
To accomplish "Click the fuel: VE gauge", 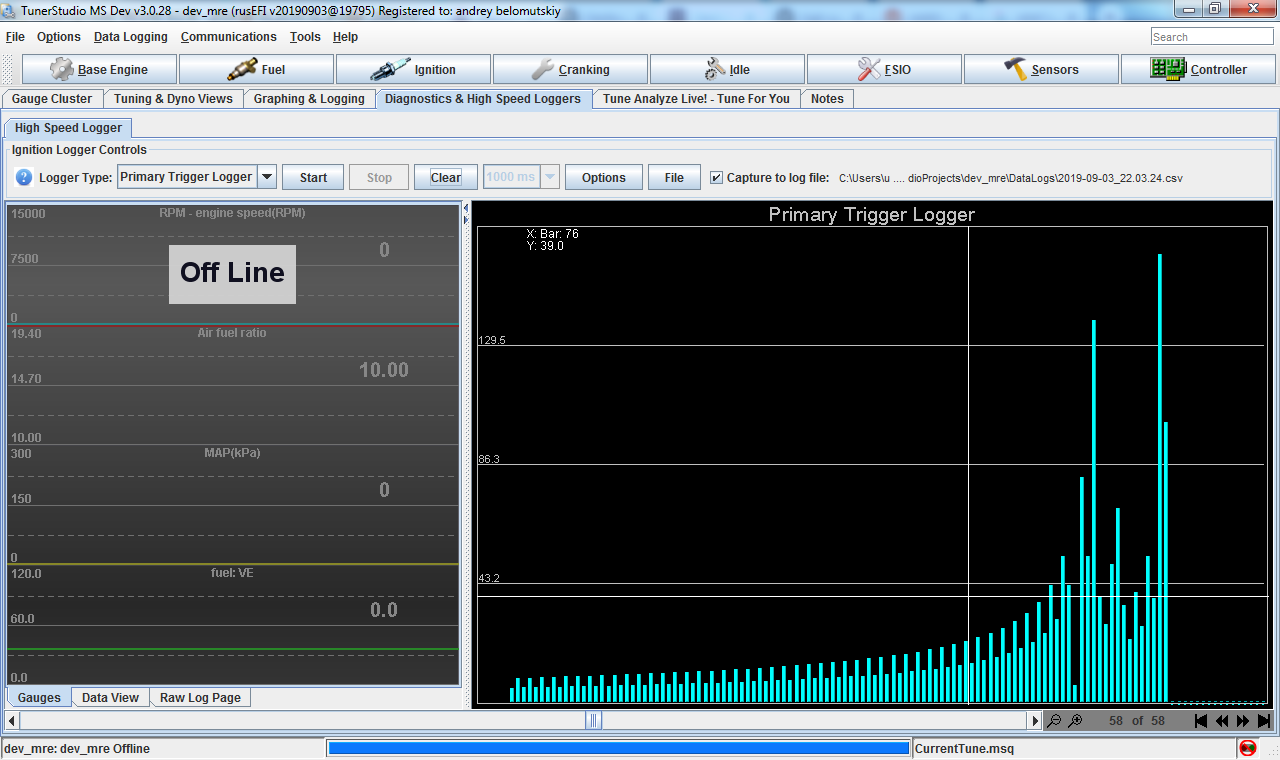I will [x=232, y=625].
